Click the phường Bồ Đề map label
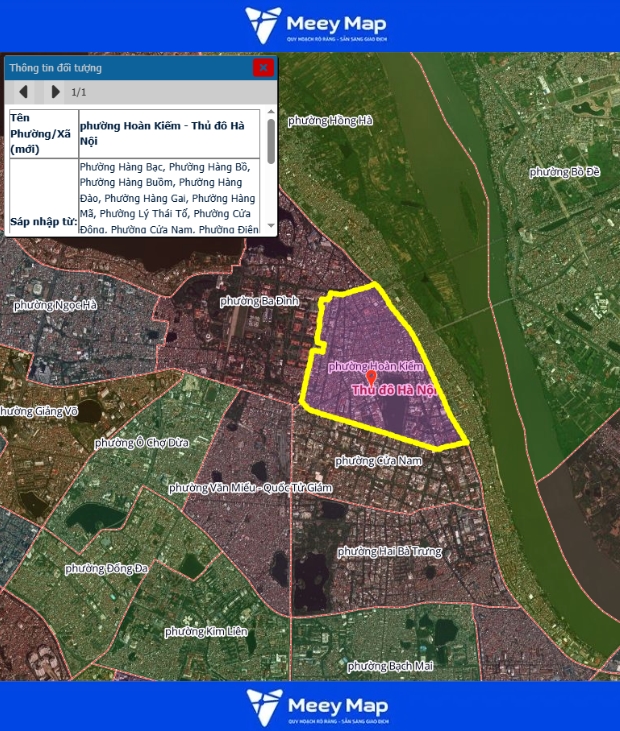Screen dimensions: 620x731 coord(564,172)
